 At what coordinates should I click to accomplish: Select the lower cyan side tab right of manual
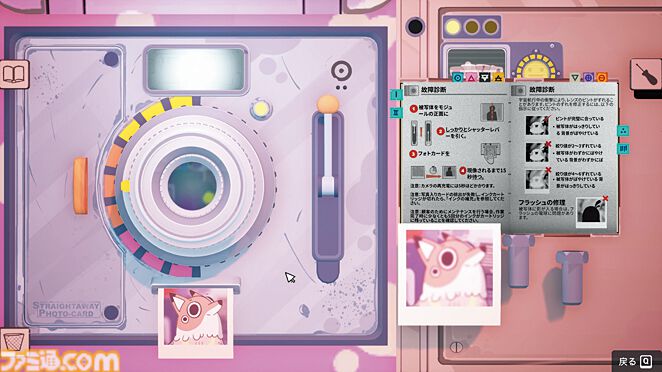tap(623, 148)
